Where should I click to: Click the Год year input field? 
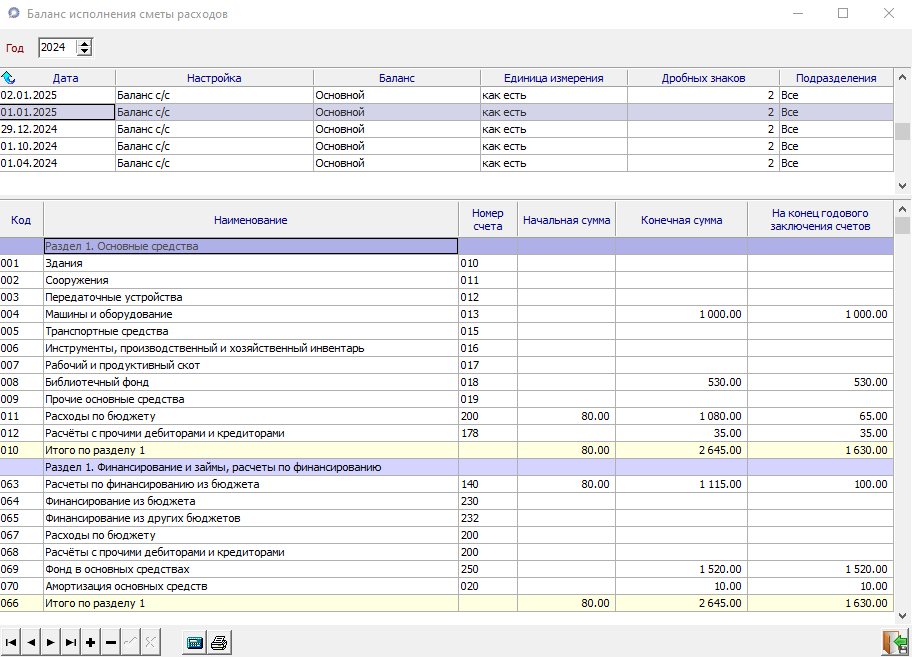(56, 48)
